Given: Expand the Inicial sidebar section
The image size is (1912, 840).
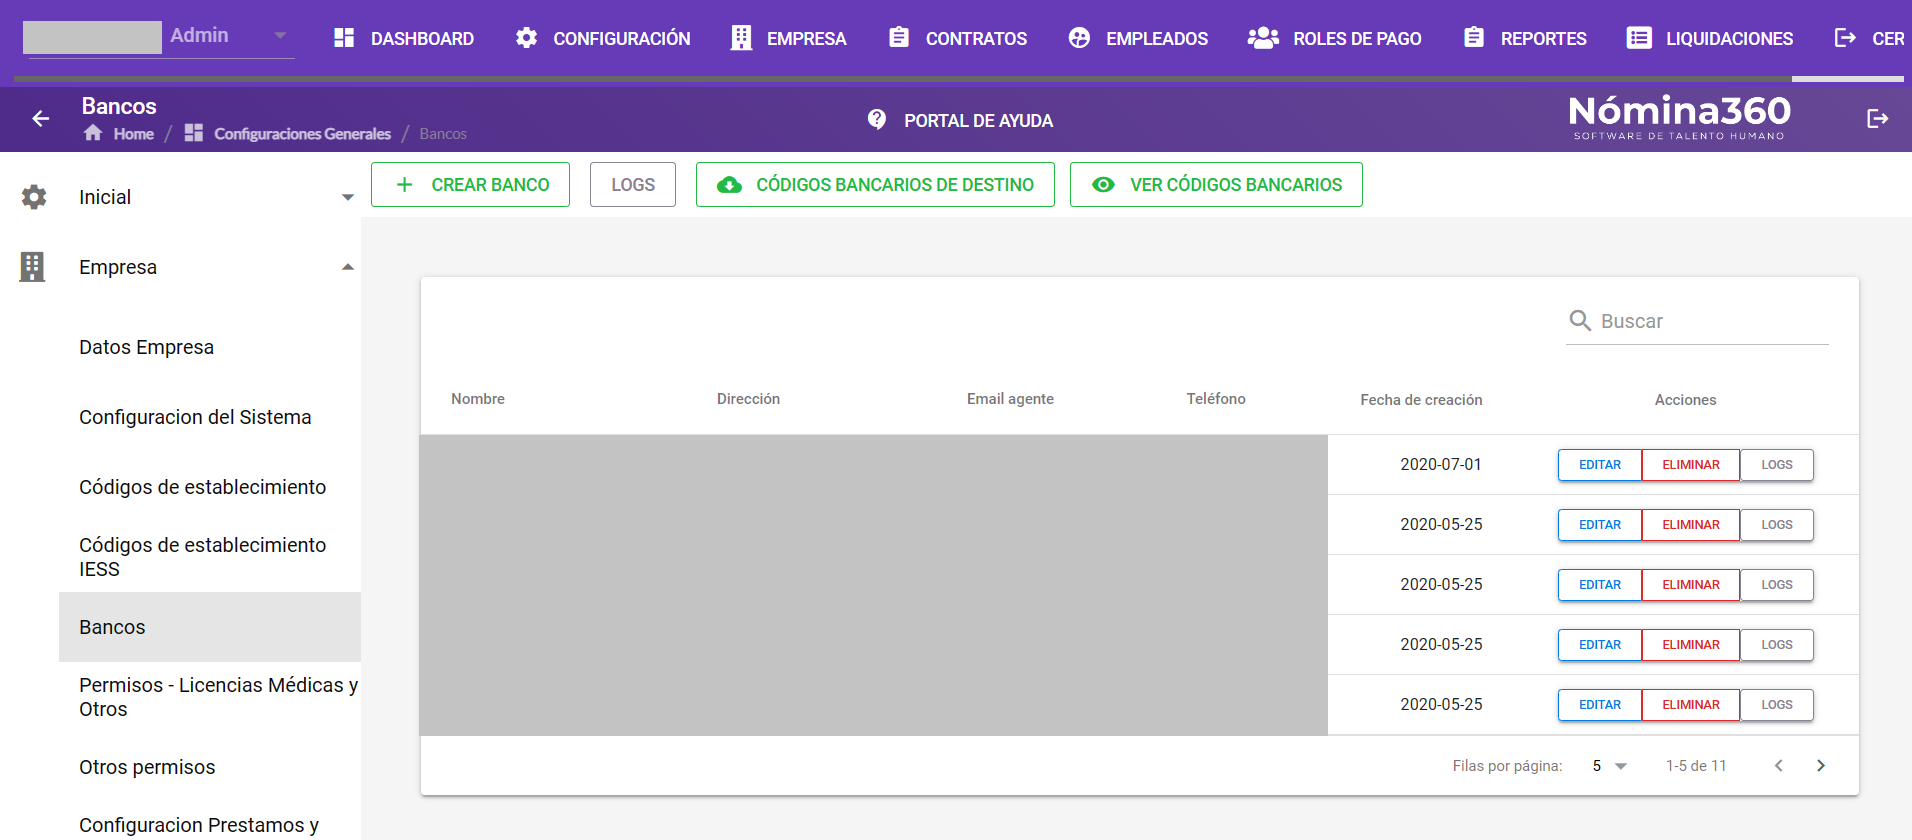Looking at the screenshot, I should (x=348, y=197).
